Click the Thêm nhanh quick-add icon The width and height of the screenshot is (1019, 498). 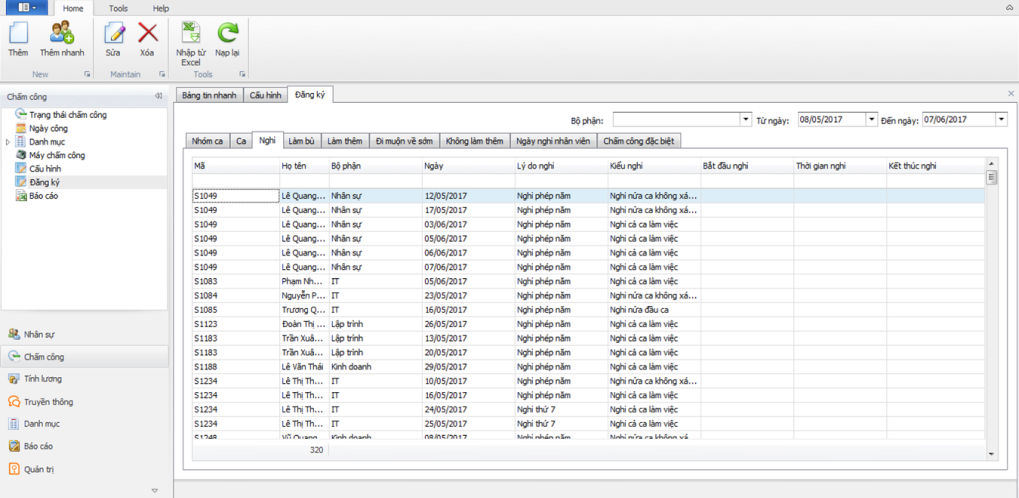pyautogui.click(x=62, y=34)
